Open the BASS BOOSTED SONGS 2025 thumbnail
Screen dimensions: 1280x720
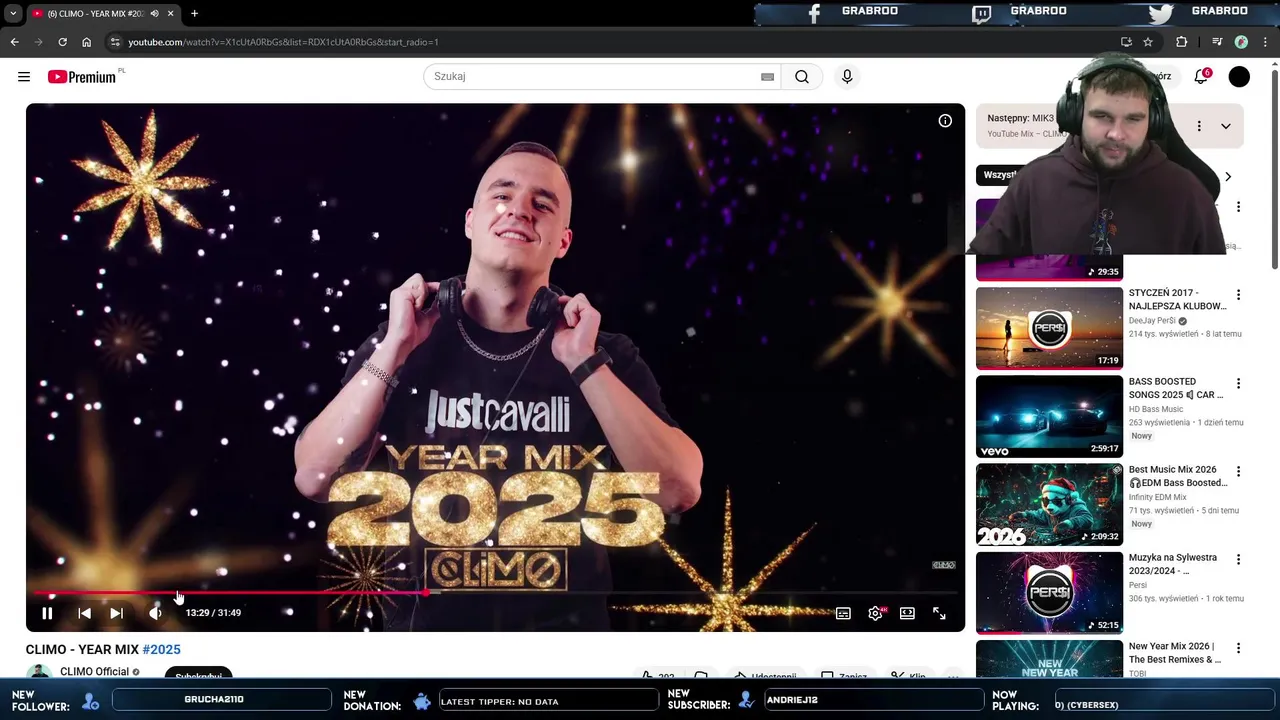click(1049, 417)
